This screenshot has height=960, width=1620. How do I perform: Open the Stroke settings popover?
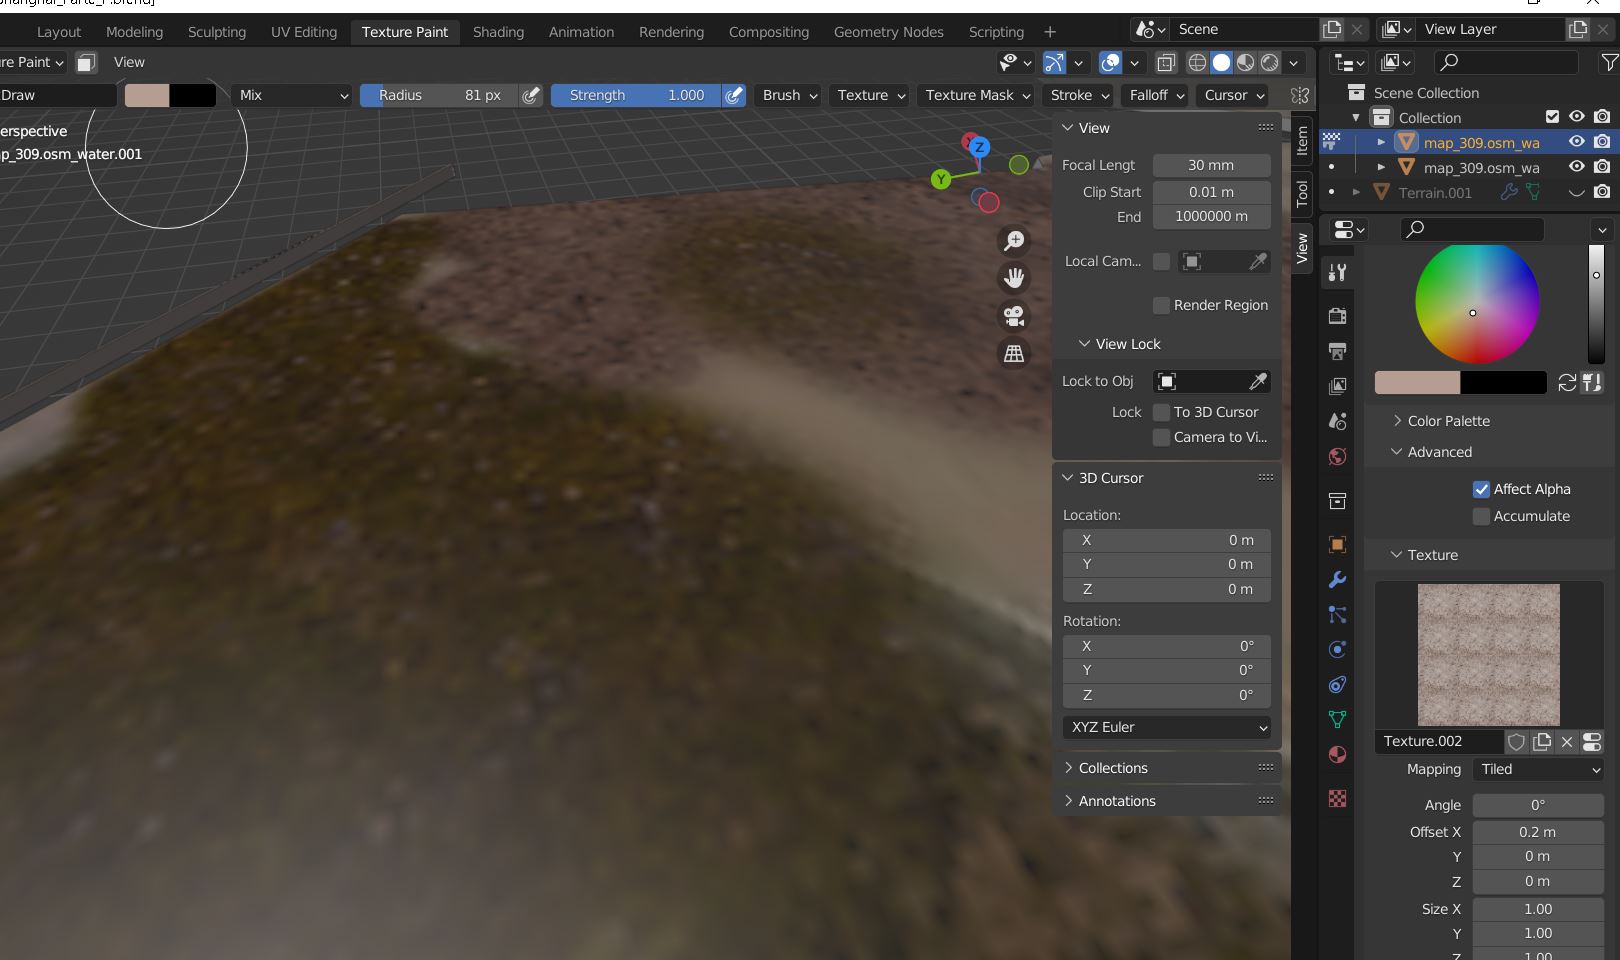pyautogui.click(x=1079, y=95)
